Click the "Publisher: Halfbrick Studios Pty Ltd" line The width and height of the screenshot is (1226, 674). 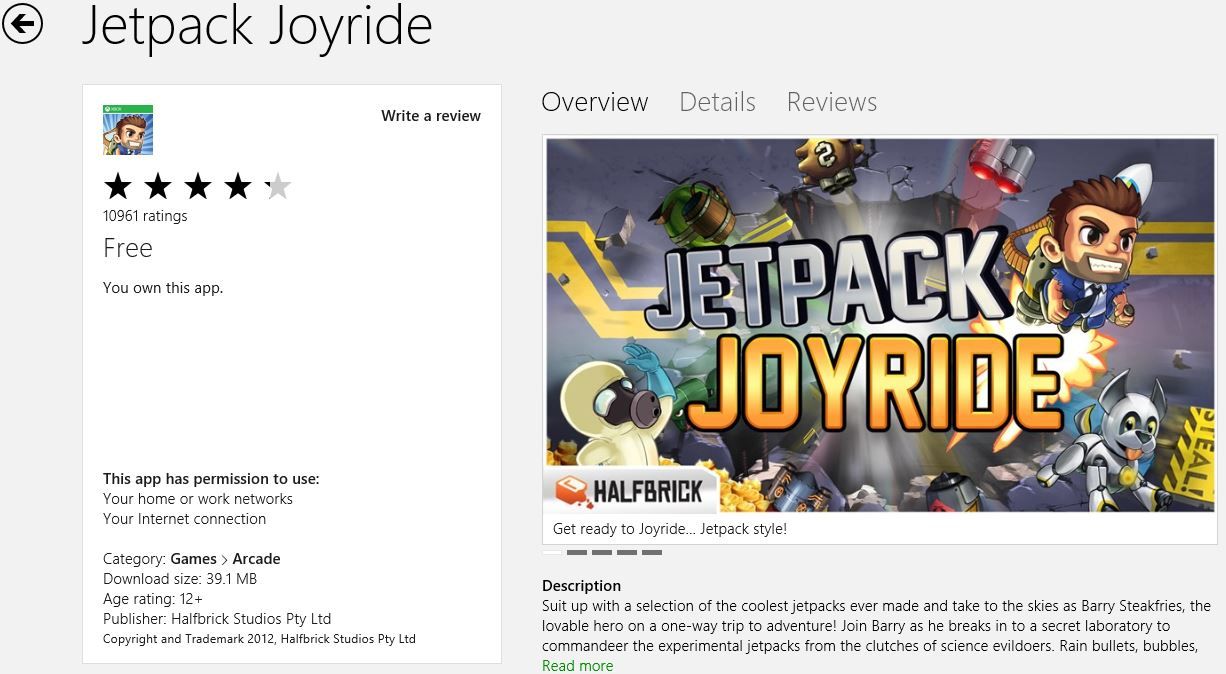coord(217,619)
